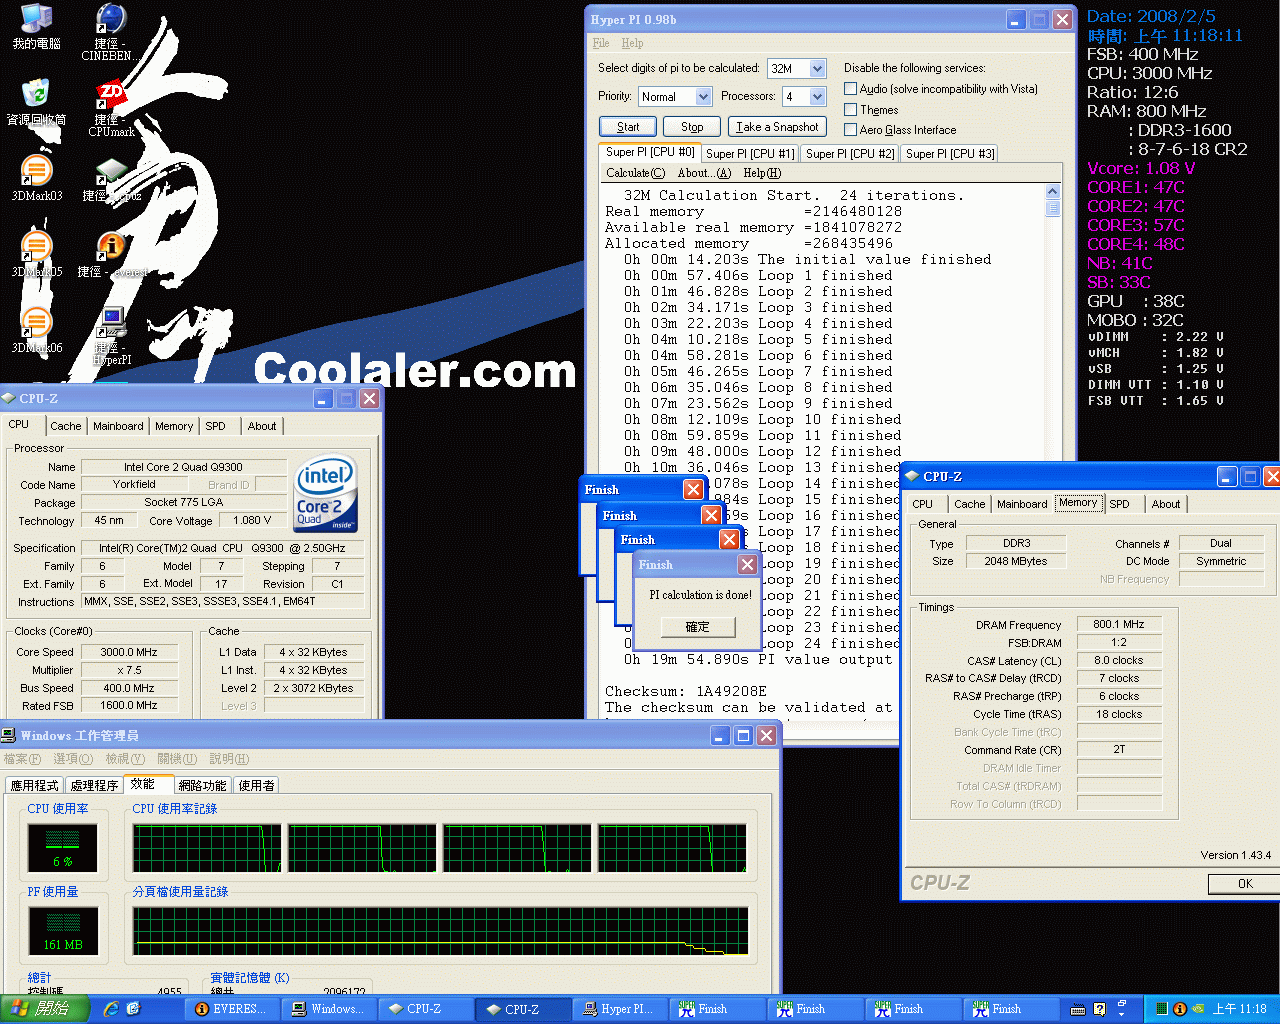
Task: Click Super PI output scrollbar up arrow
Action: tap(1052, 192)
